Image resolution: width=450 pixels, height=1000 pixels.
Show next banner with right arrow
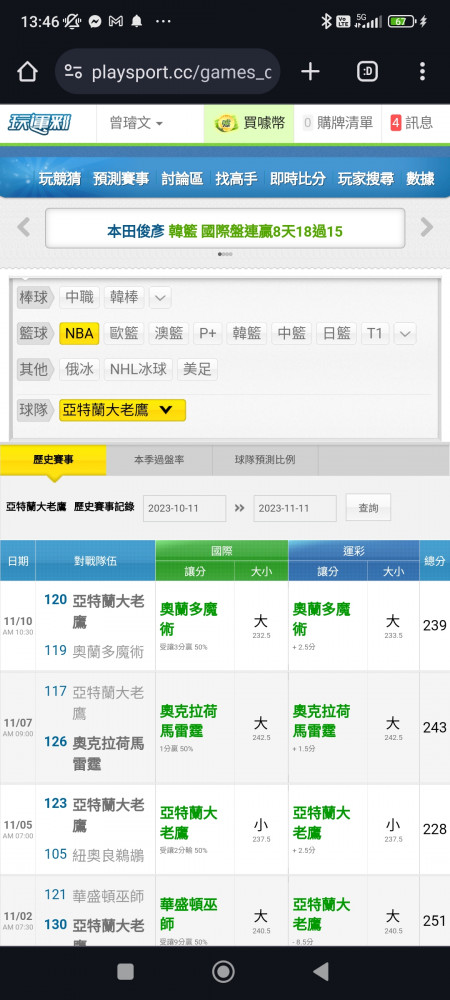pos(426,227)
